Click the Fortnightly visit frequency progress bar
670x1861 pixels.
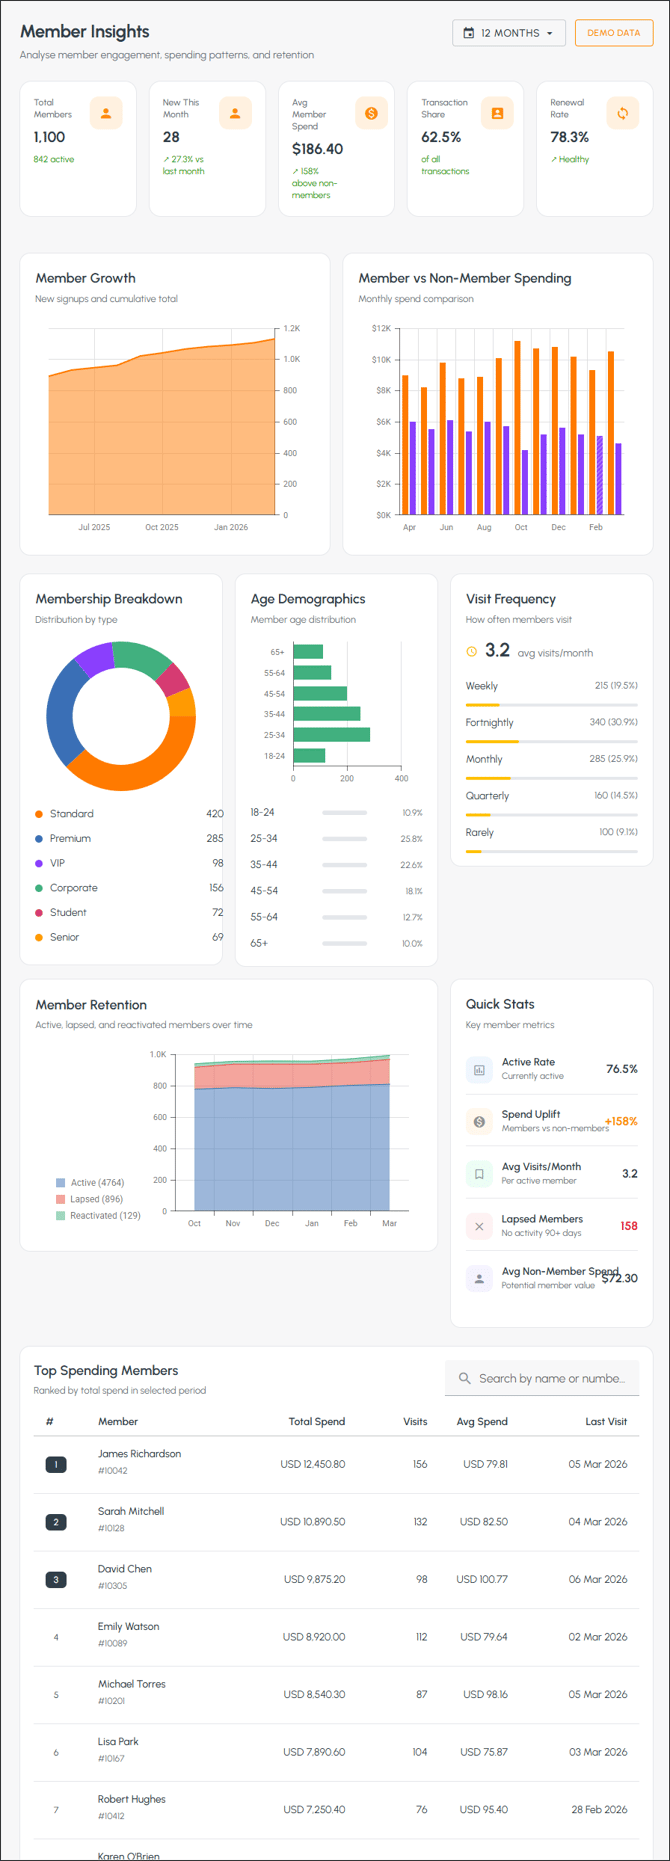point(552,741)
